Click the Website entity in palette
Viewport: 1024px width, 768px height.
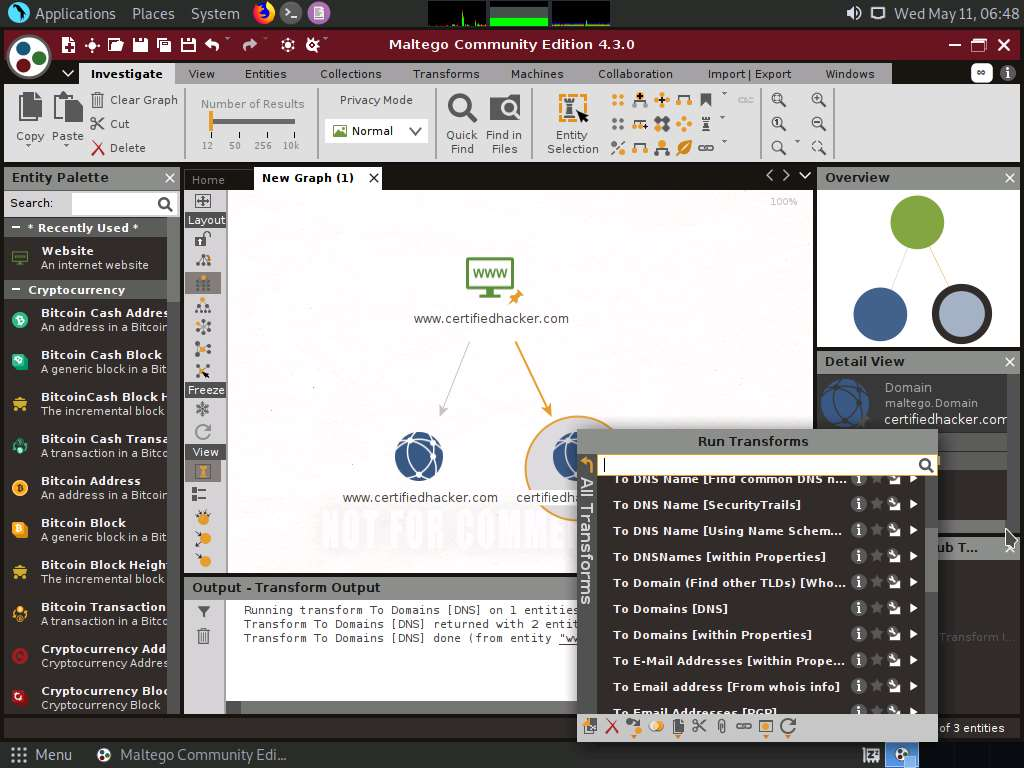pos(85,258)
